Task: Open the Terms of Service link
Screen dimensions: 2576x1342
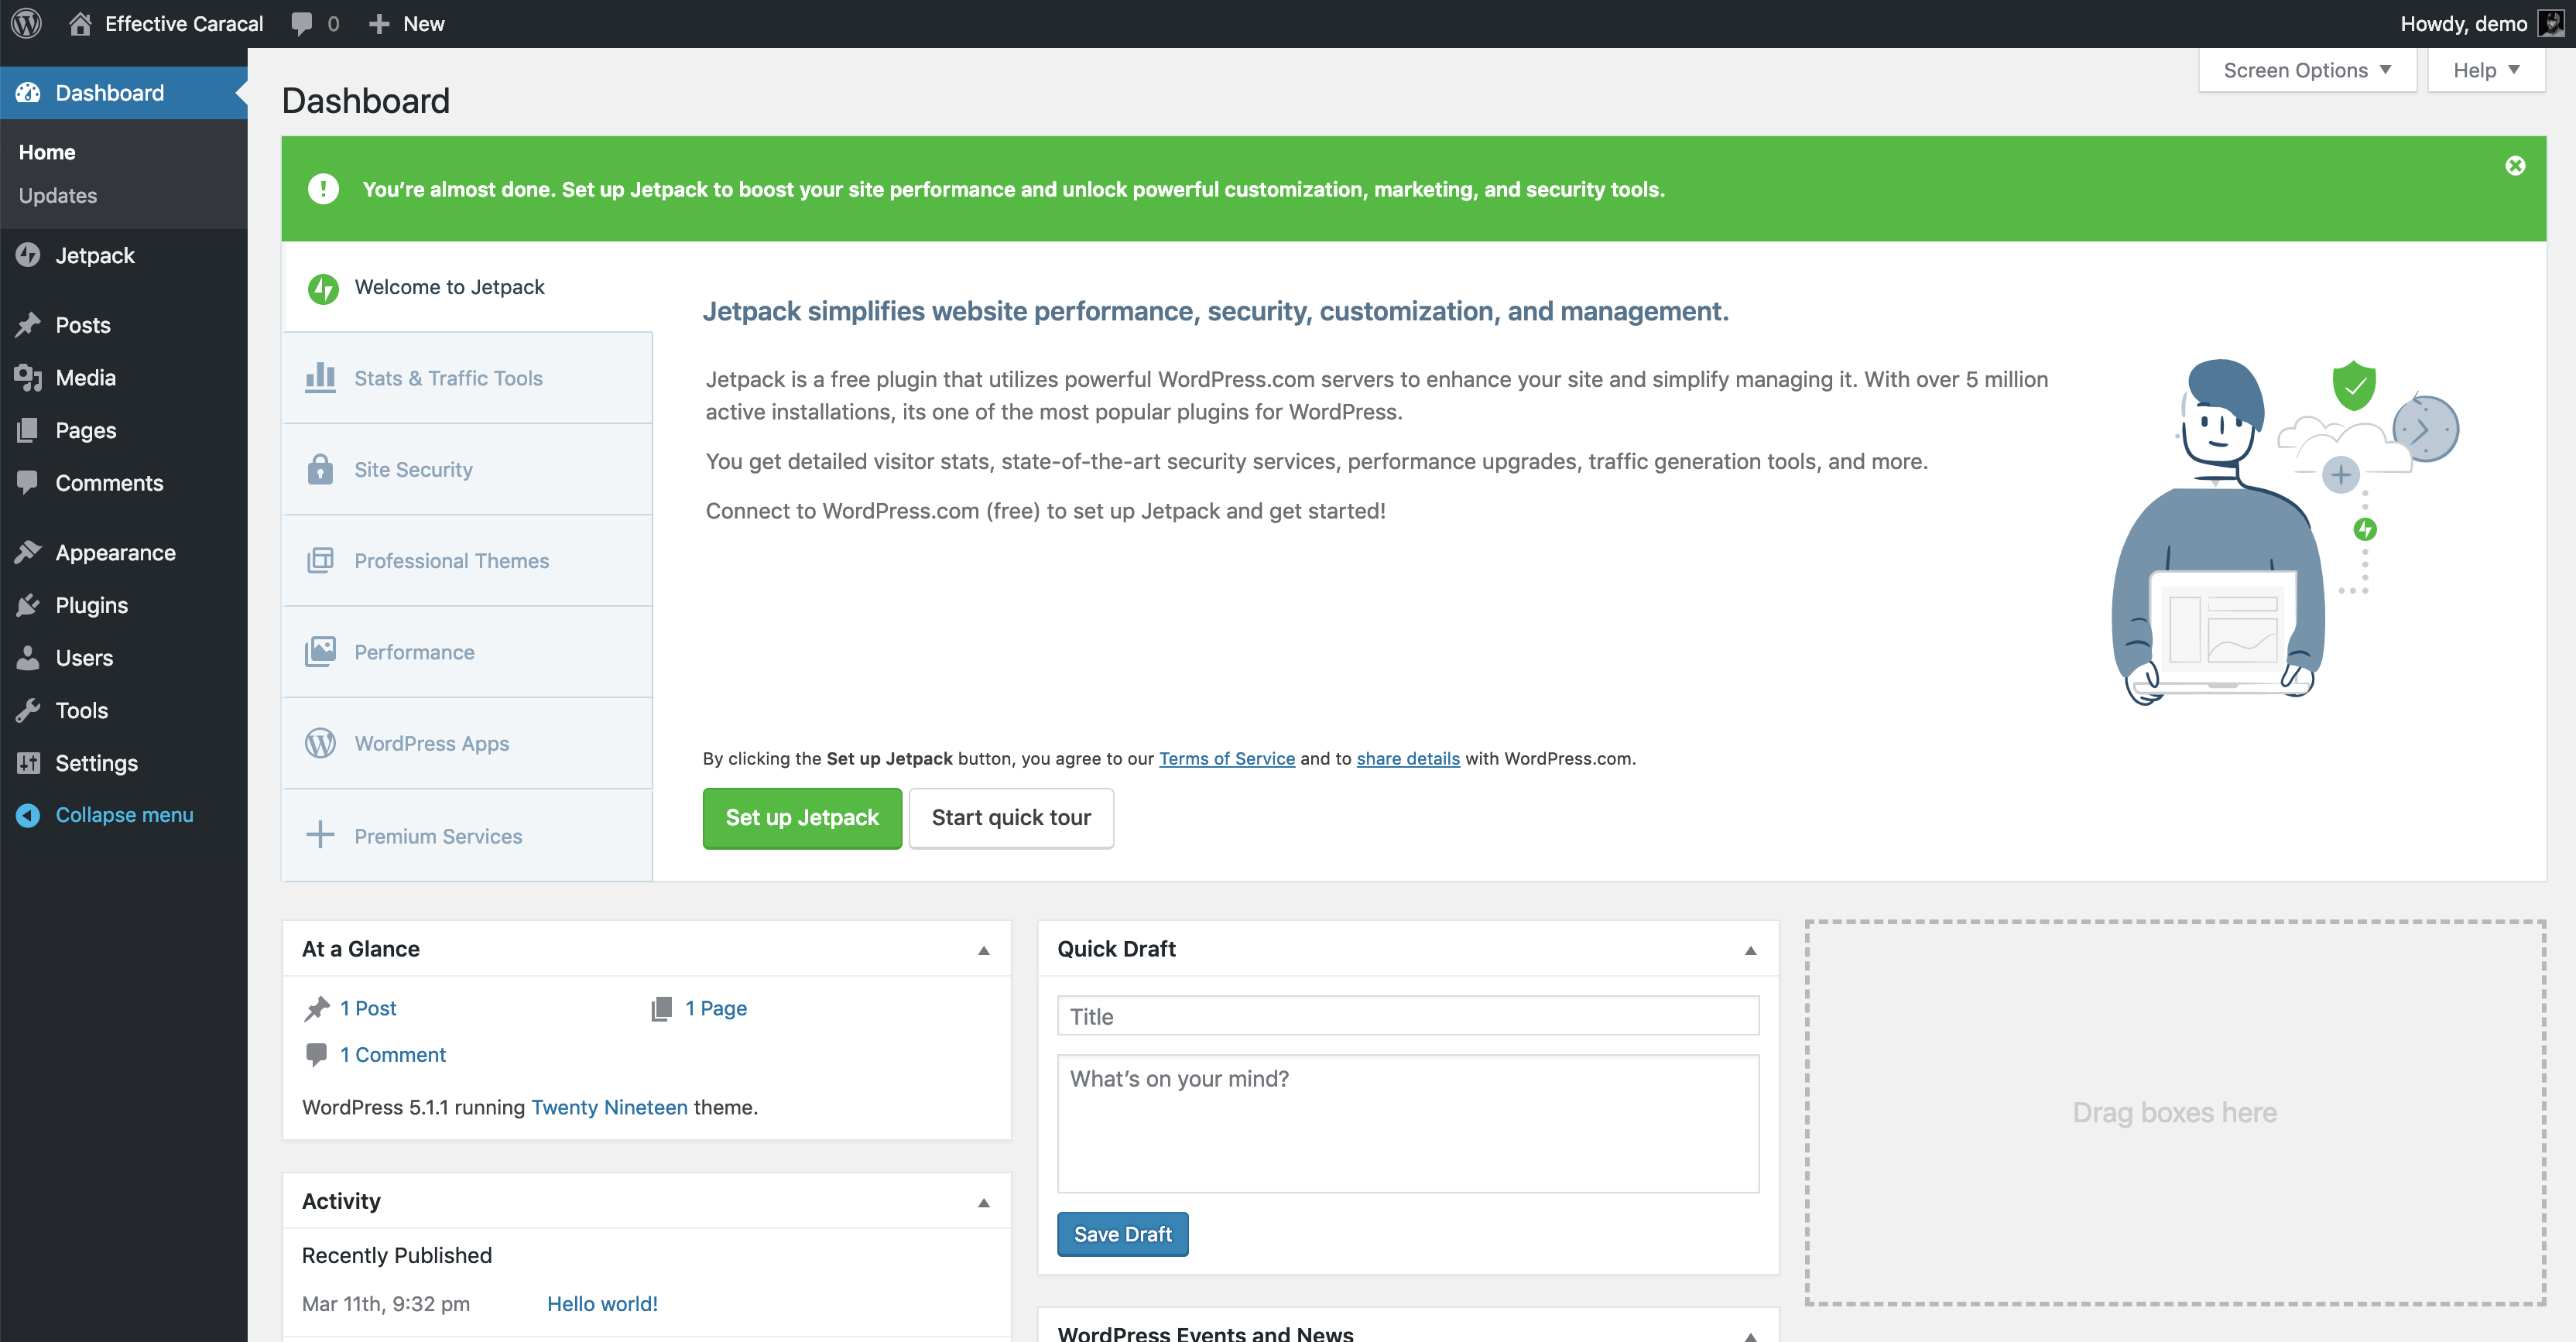Action: tap(1226, 758)
